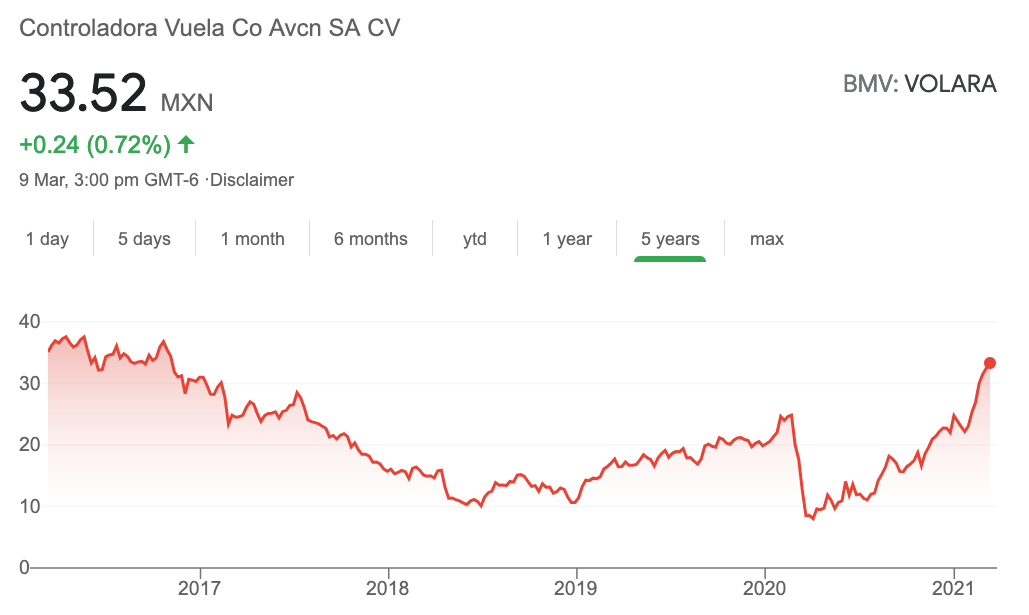Click the 2019 x-axis year label
The height and width of the screenshot is (615, 1029).
pyautogui.click(x=576, y=587)
